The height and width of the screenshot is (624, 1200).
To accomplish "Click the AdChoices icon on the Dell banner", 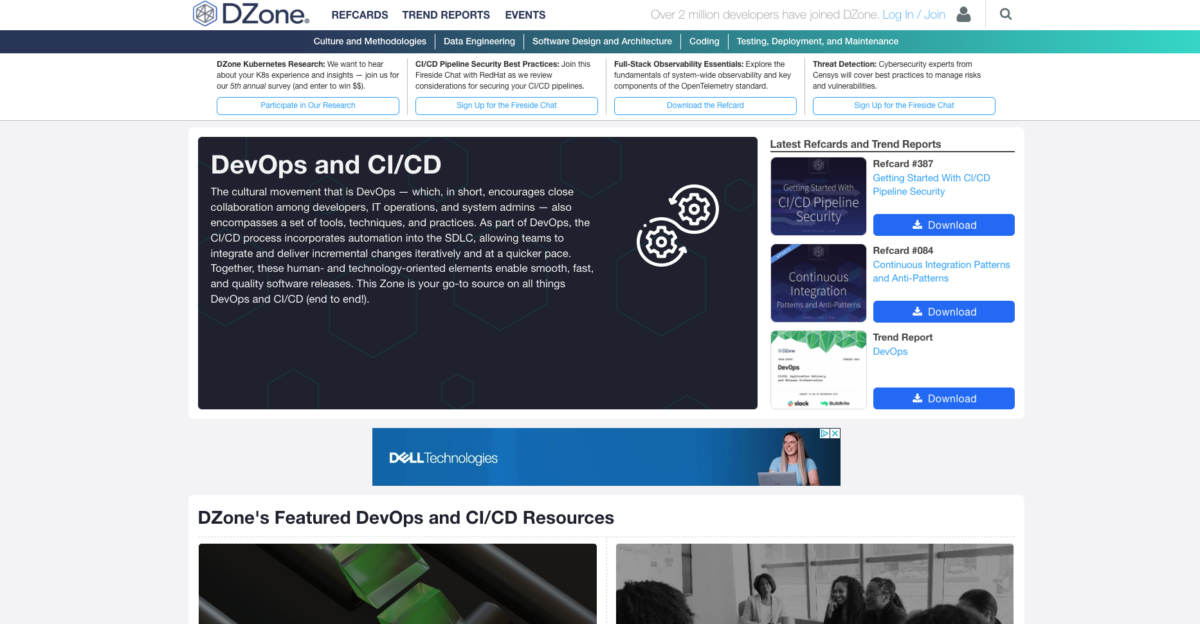I will pos(824,433).
